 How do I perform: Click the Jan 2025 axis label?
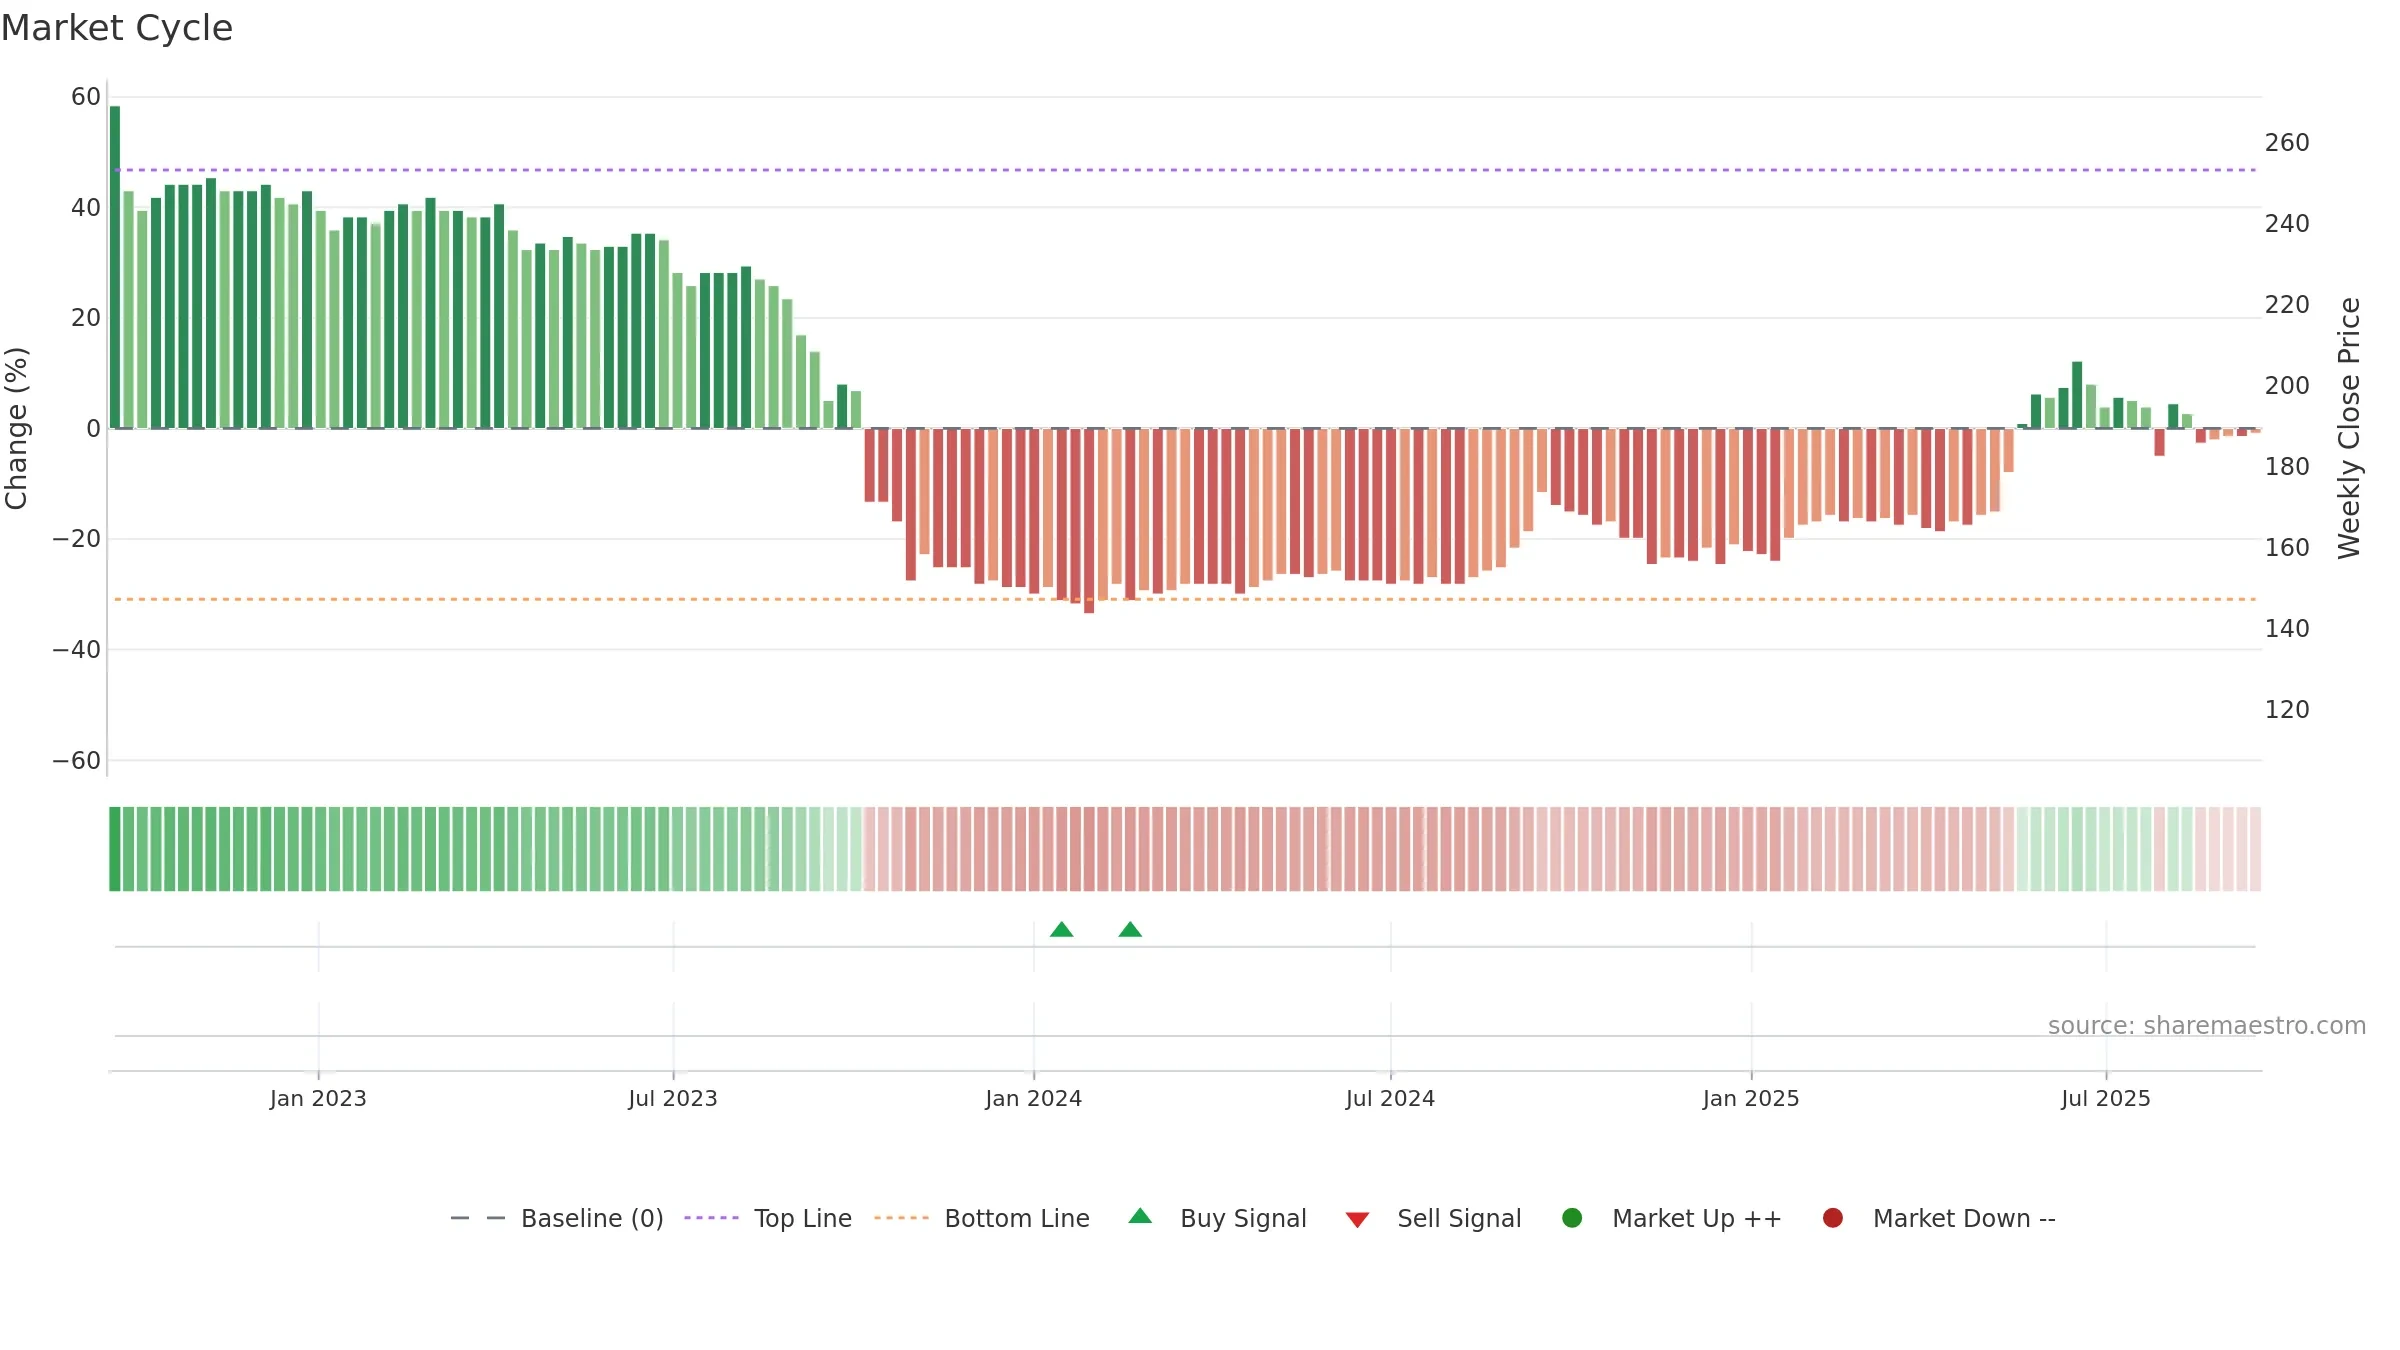coord(1751,1099)
